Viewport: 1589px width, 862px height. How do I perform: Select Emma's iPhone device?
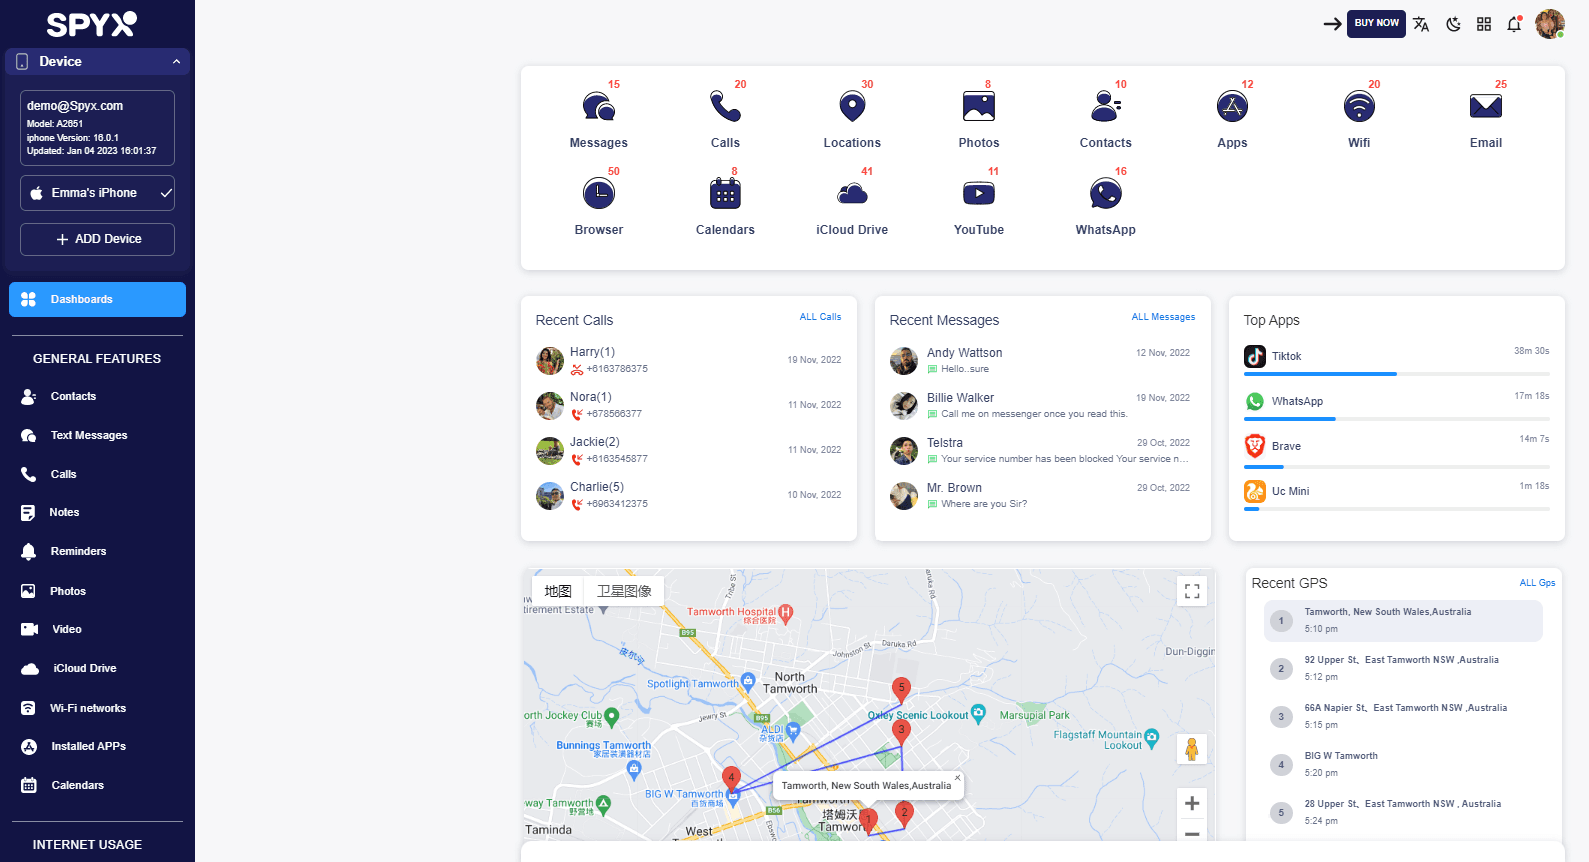coord(97,193)
